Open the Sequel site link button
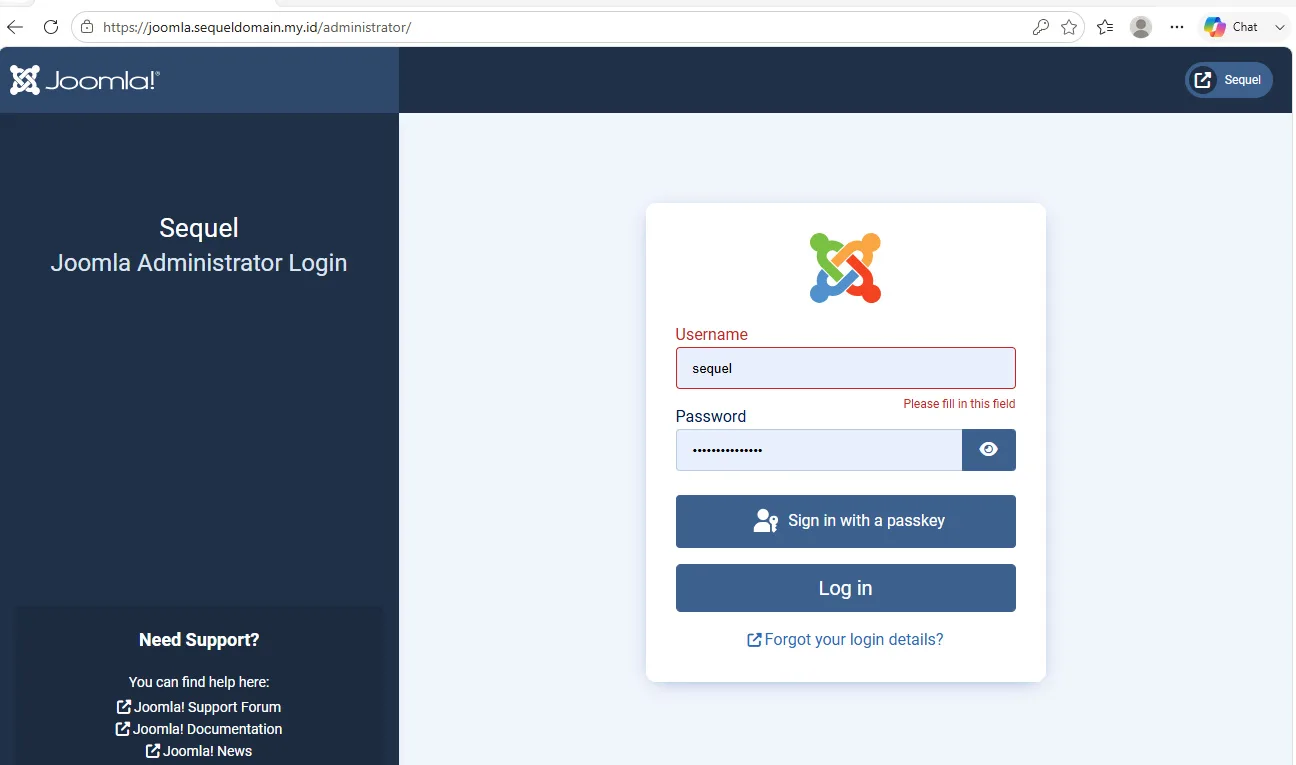The height and width of the screenshot is (765, 1296). click(1229, 80)
